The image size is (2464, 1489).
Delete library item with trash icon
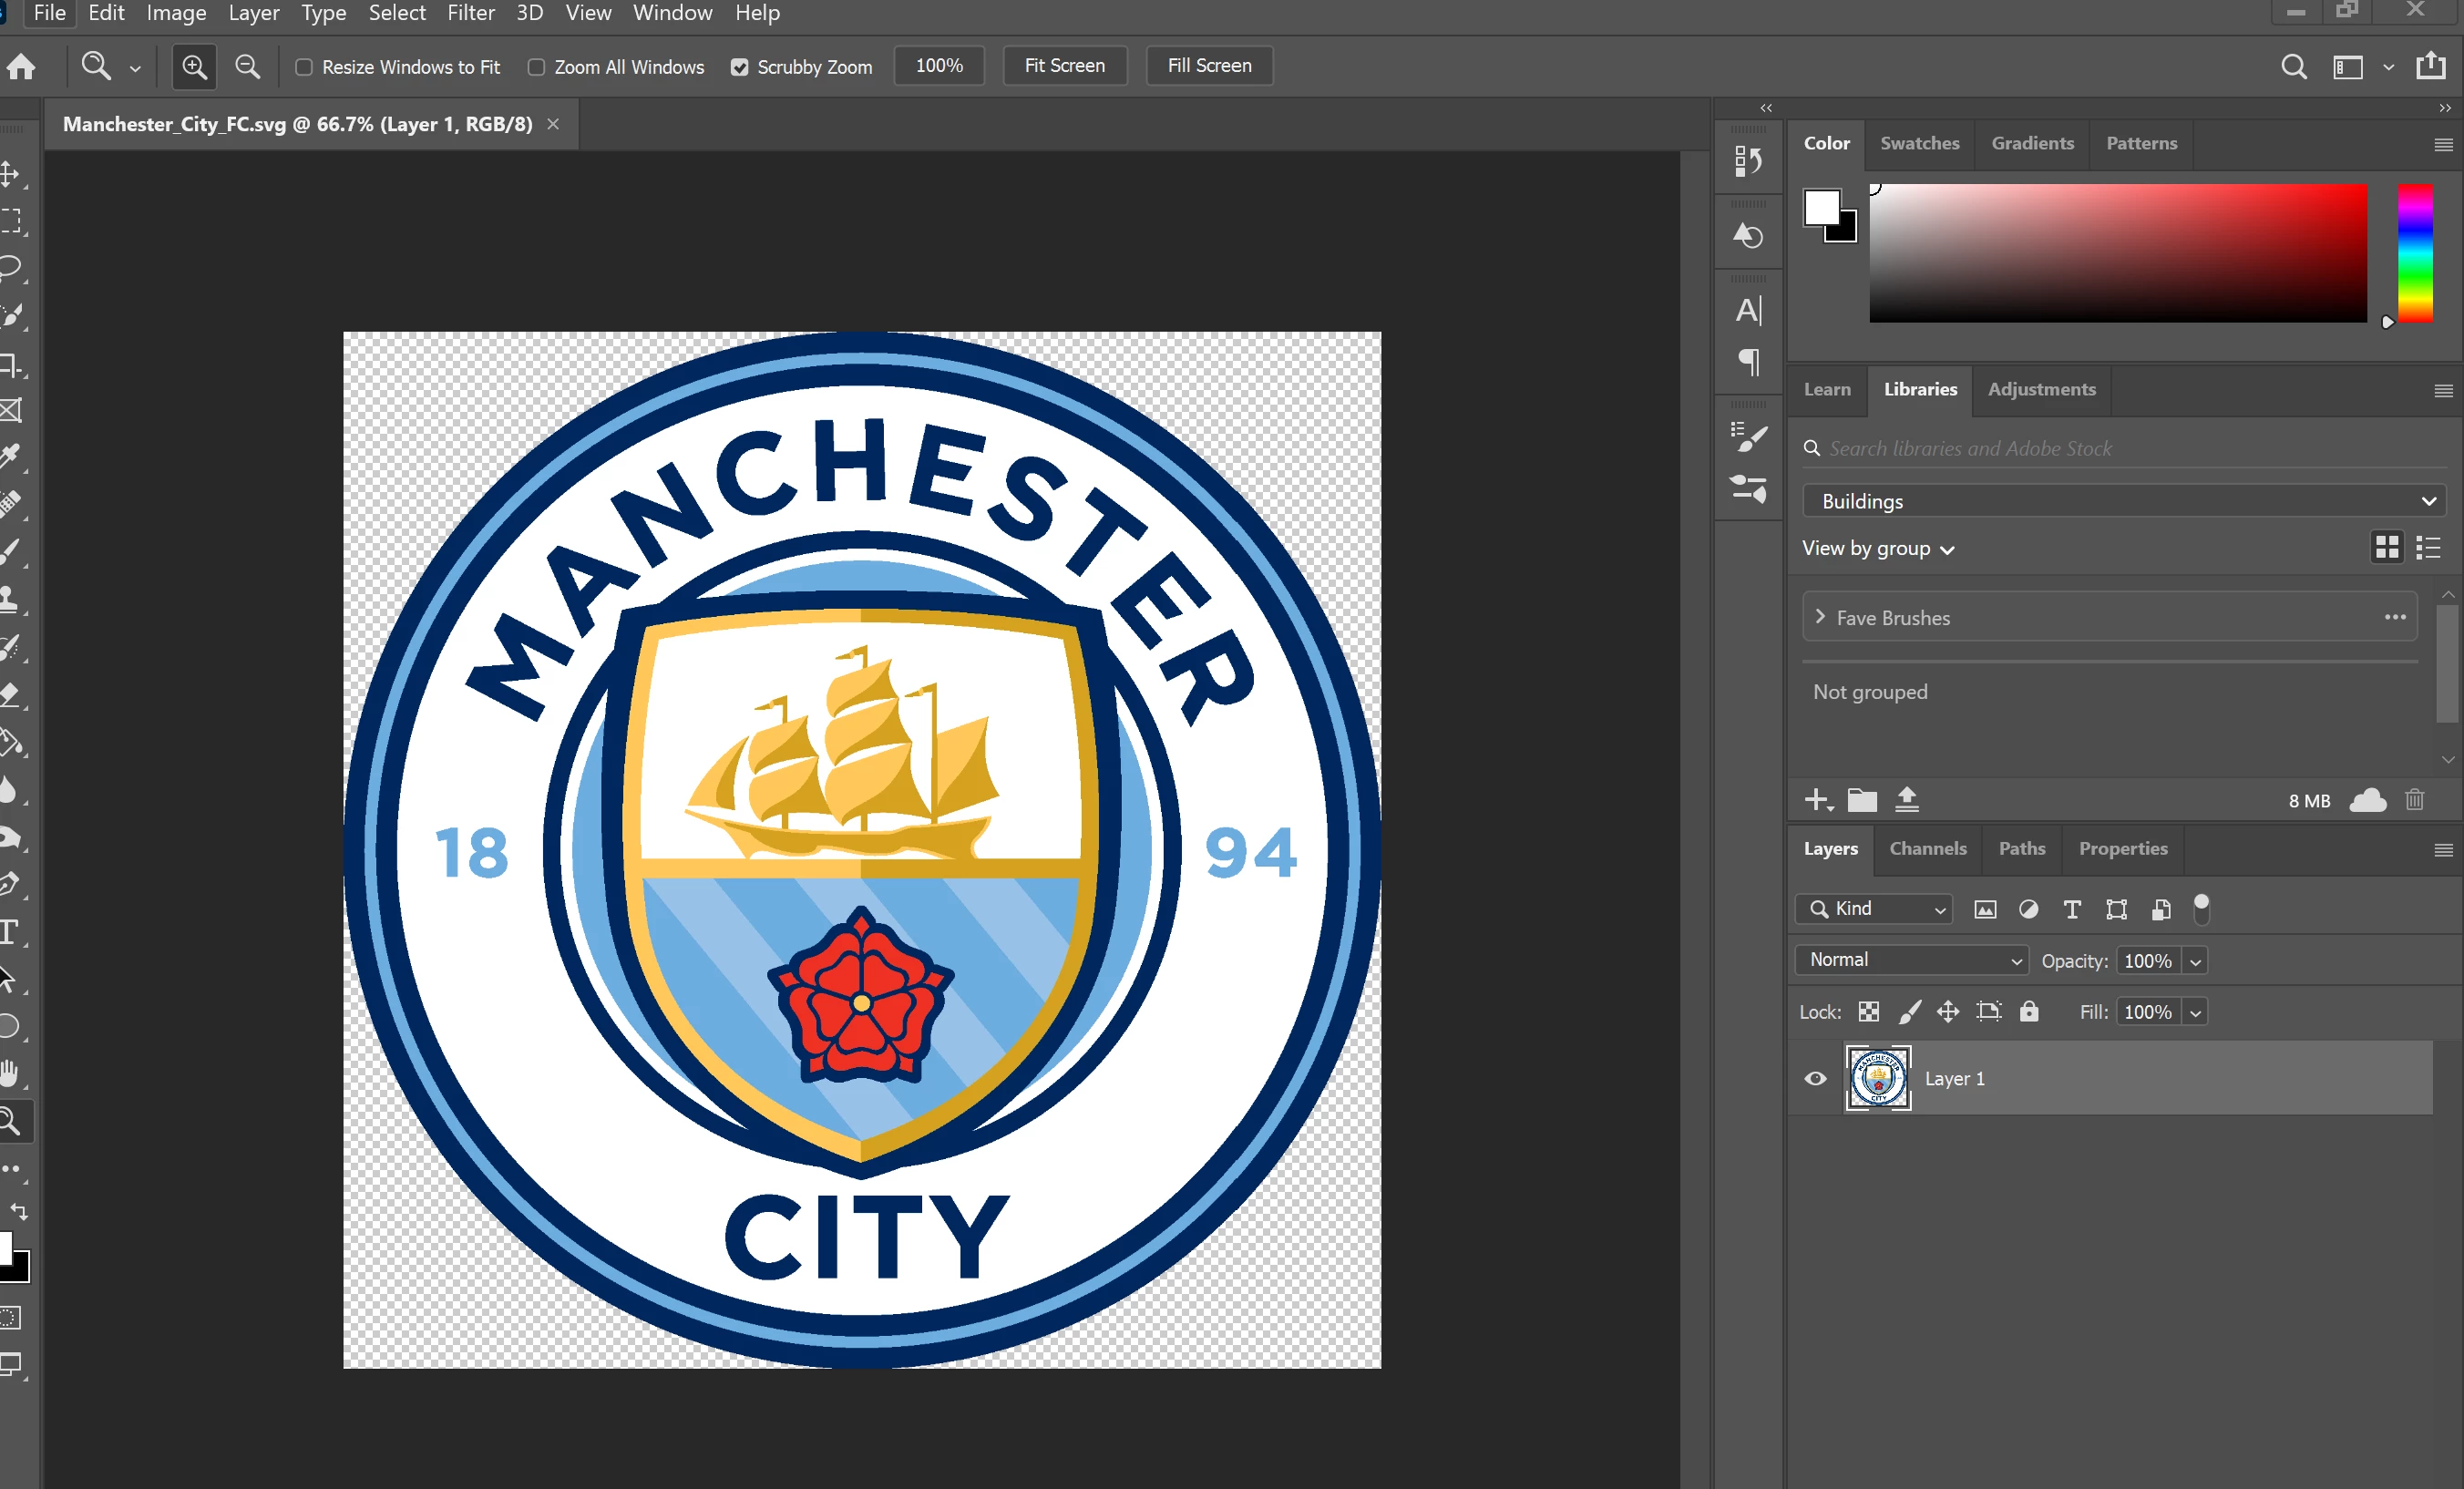click(x=2414, y=800)
